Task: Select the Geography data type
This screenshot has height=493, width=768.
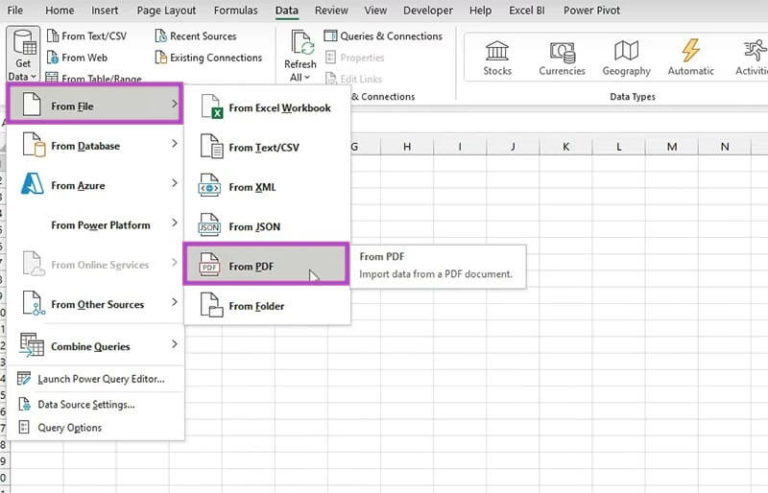Action: [x=626, y=58]
